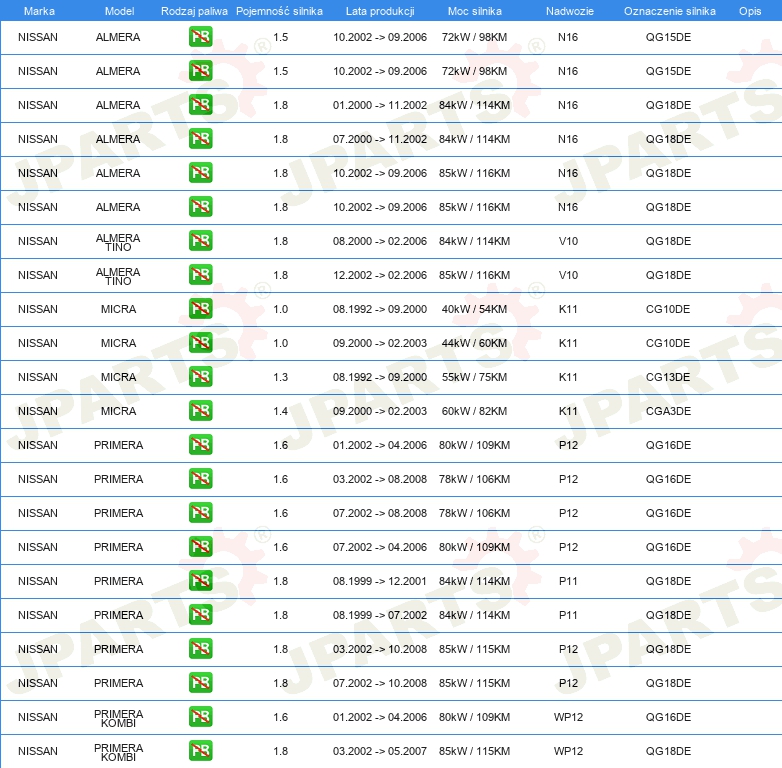Screen dimensions: 782x768
Task: Click fuel icon in Almera Tino 12.2002 row
Action: click(200, 274)
